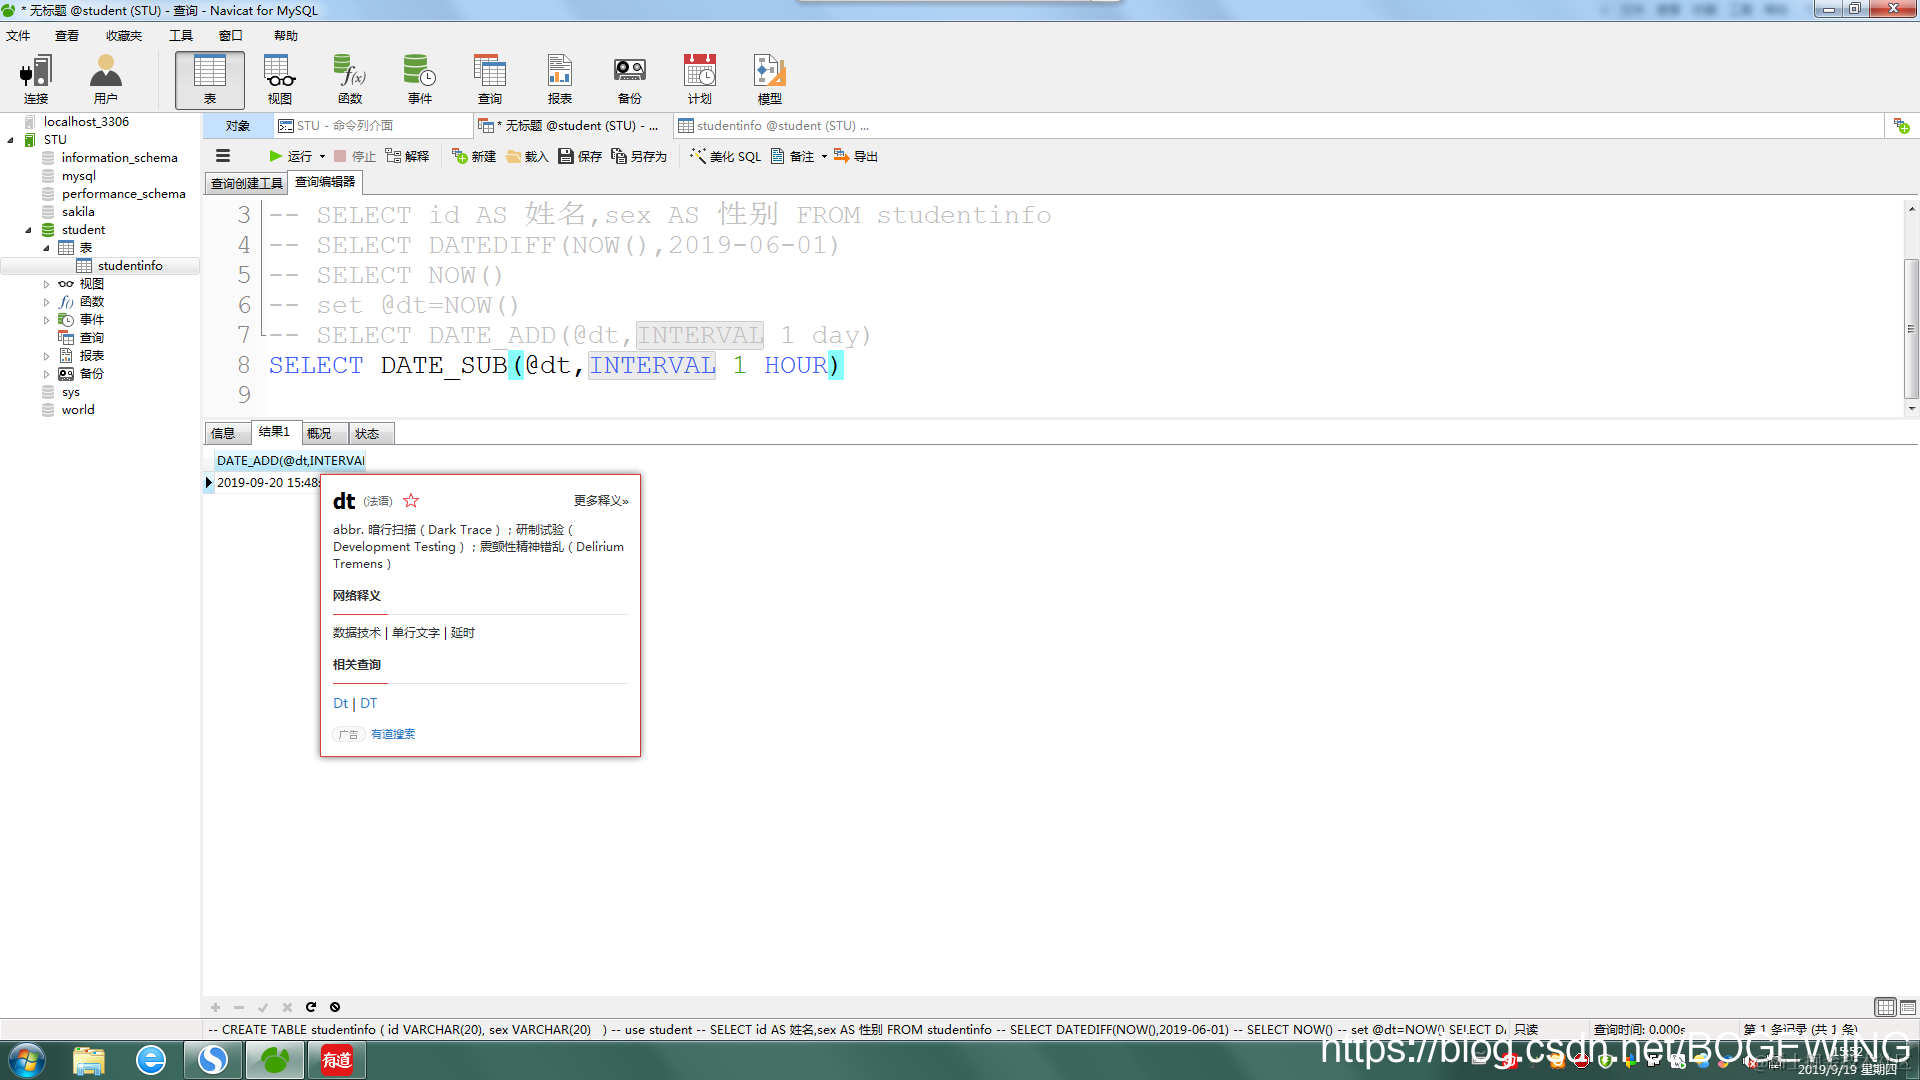Click the 更多释义 more definitions link
The height and width of the screenshot is (1080, 1920).
point(600,501)
